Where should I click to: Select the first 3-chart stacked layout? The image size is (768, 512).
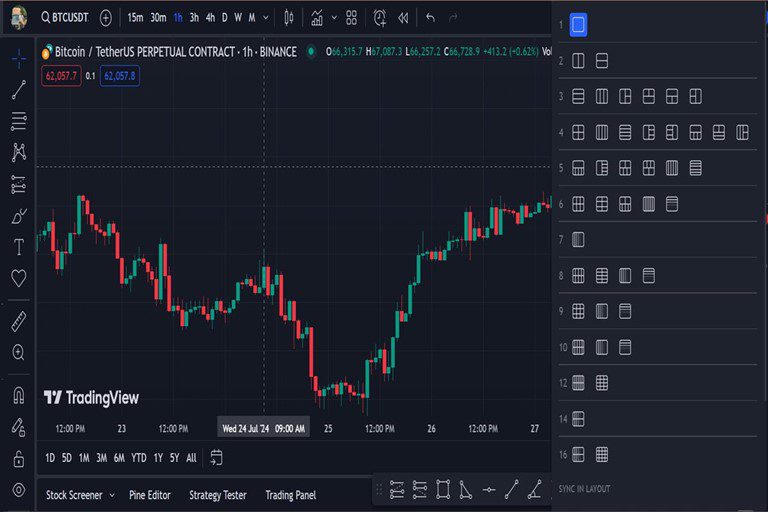[x=578, y=97]
